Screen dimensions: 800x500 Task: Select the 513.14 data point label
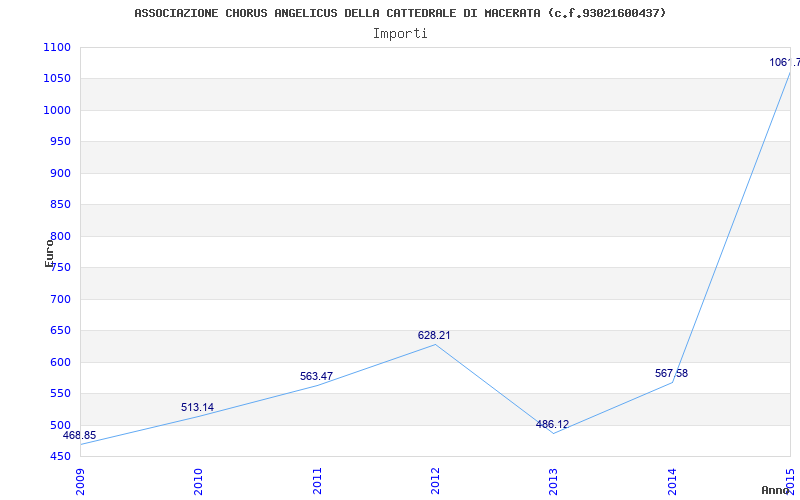coord(197,408)
